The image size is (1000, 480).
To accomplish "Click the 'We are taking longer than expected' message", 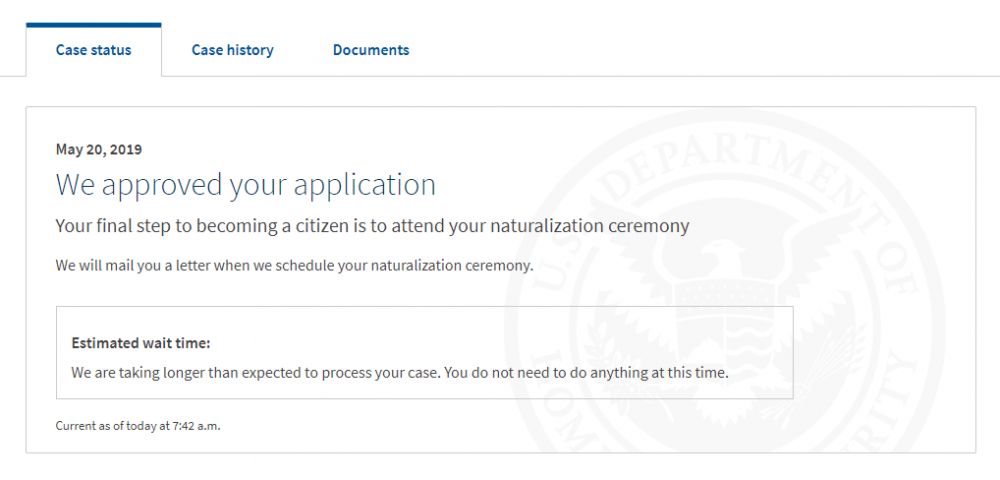I will [400, 373].
